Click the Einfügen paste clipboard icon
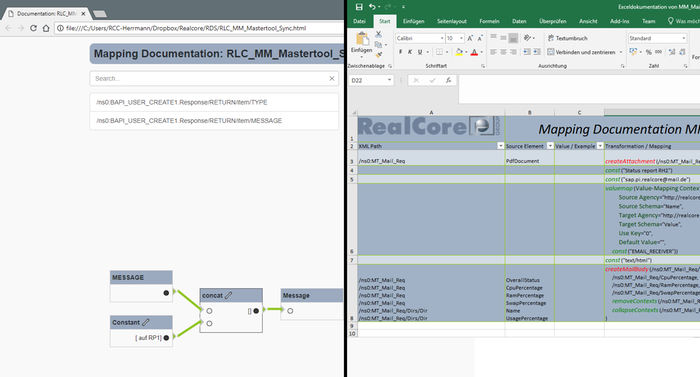 [x=362, y=38]
